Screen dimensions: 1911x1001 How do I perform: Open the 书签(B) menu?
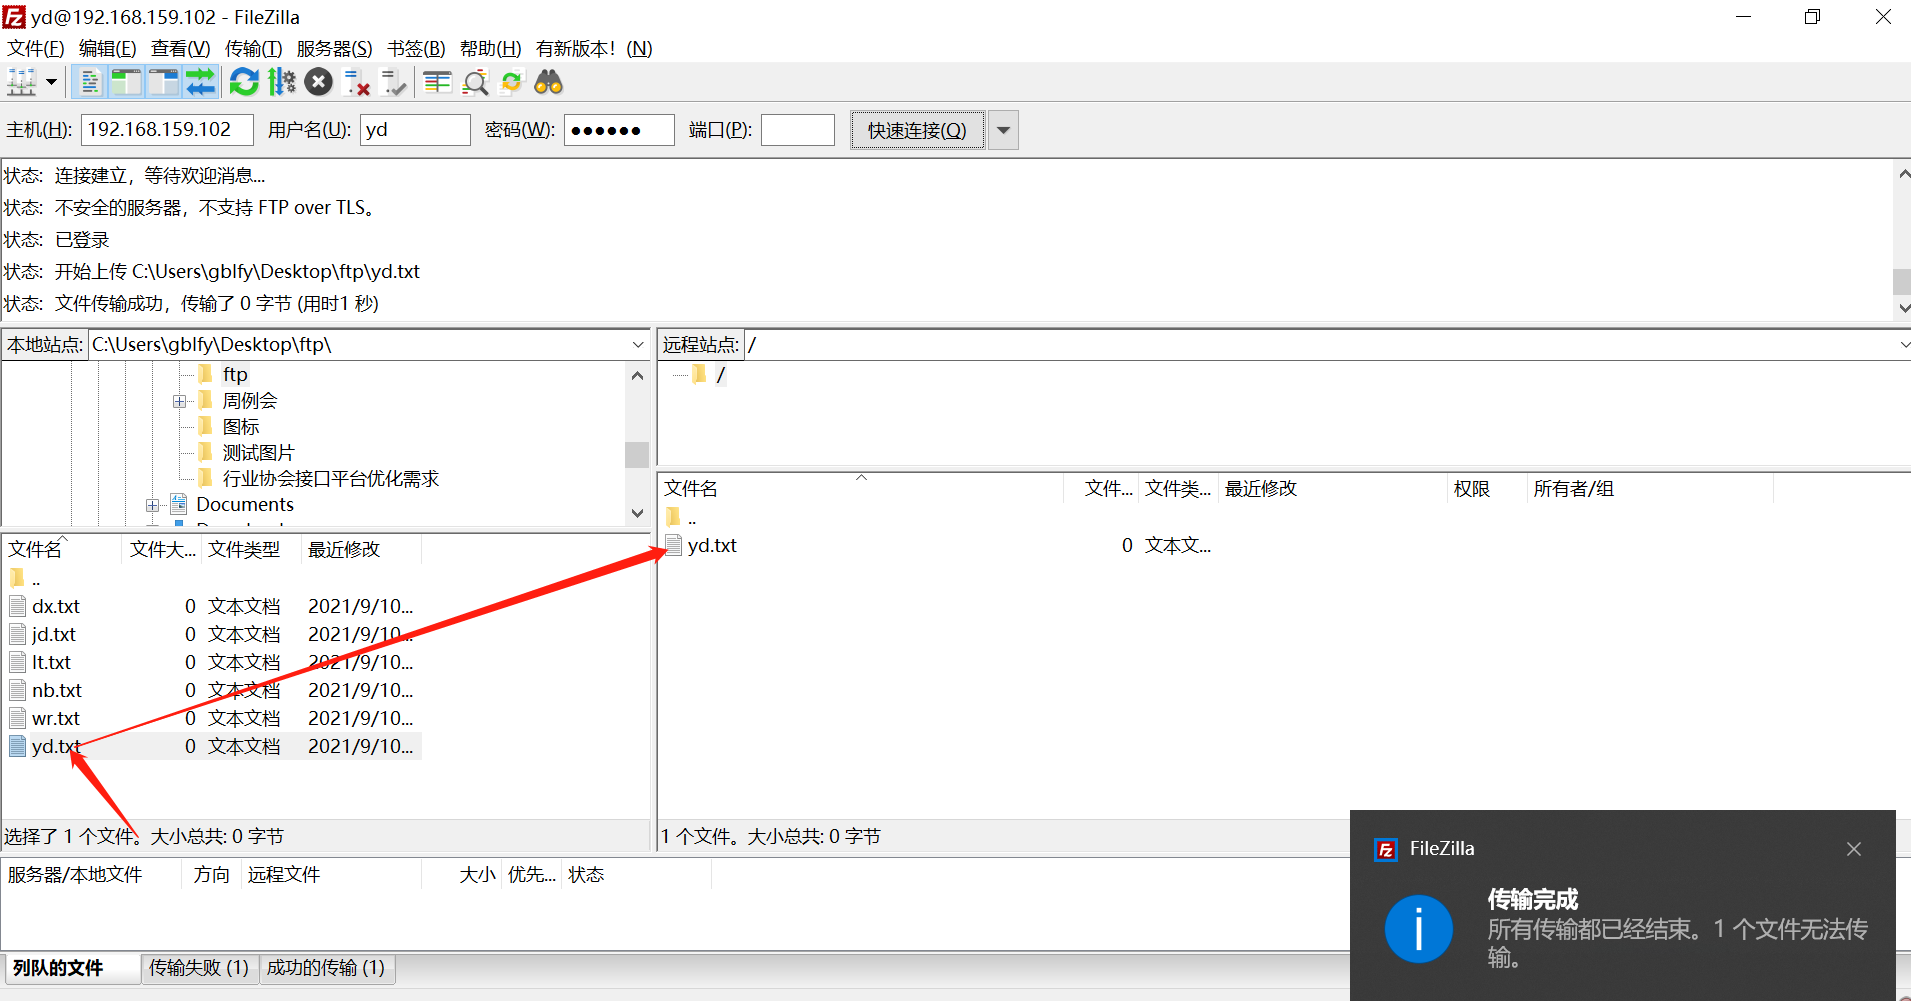click(x=416, y=48)
